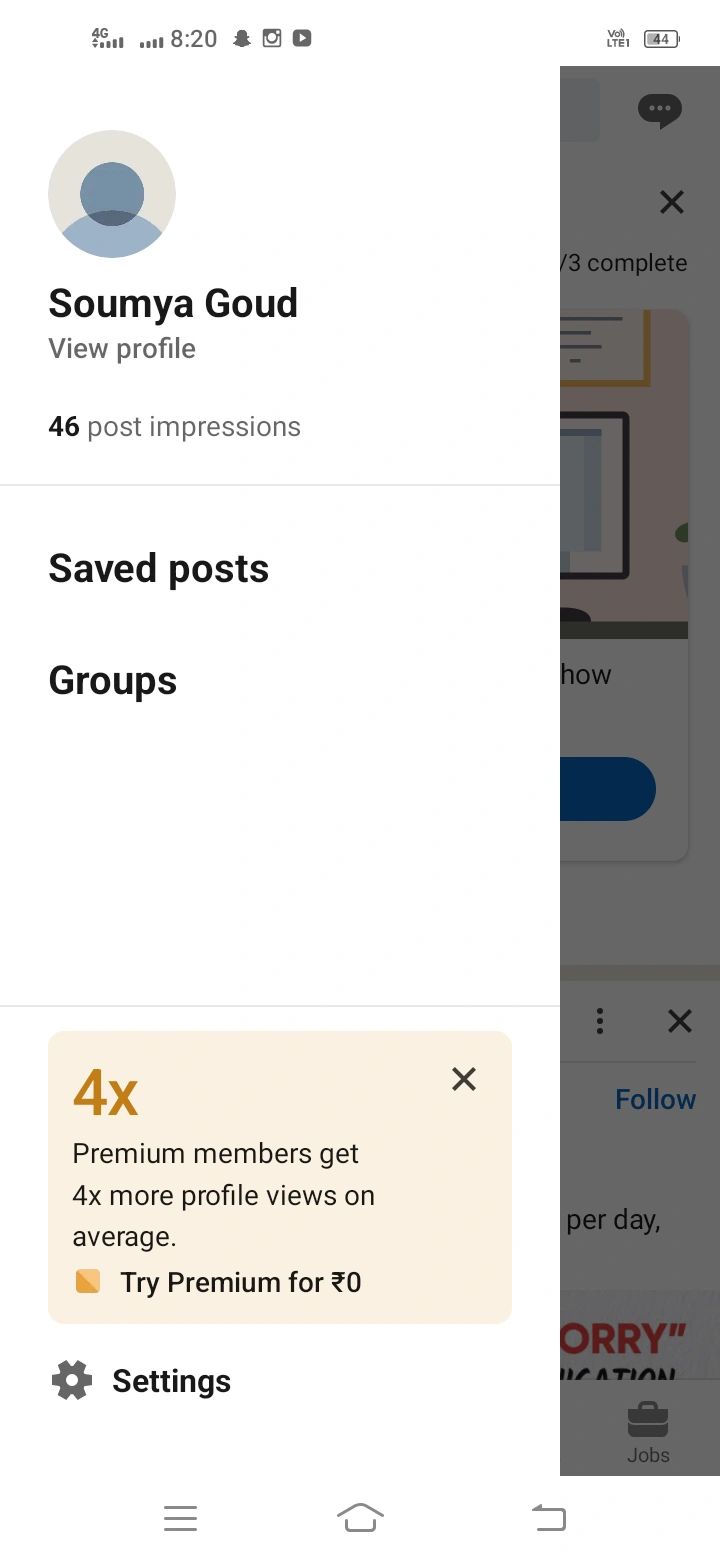Dismiss the Premium 4x promo card
720x1560 pixels.
pos(464,1079)
